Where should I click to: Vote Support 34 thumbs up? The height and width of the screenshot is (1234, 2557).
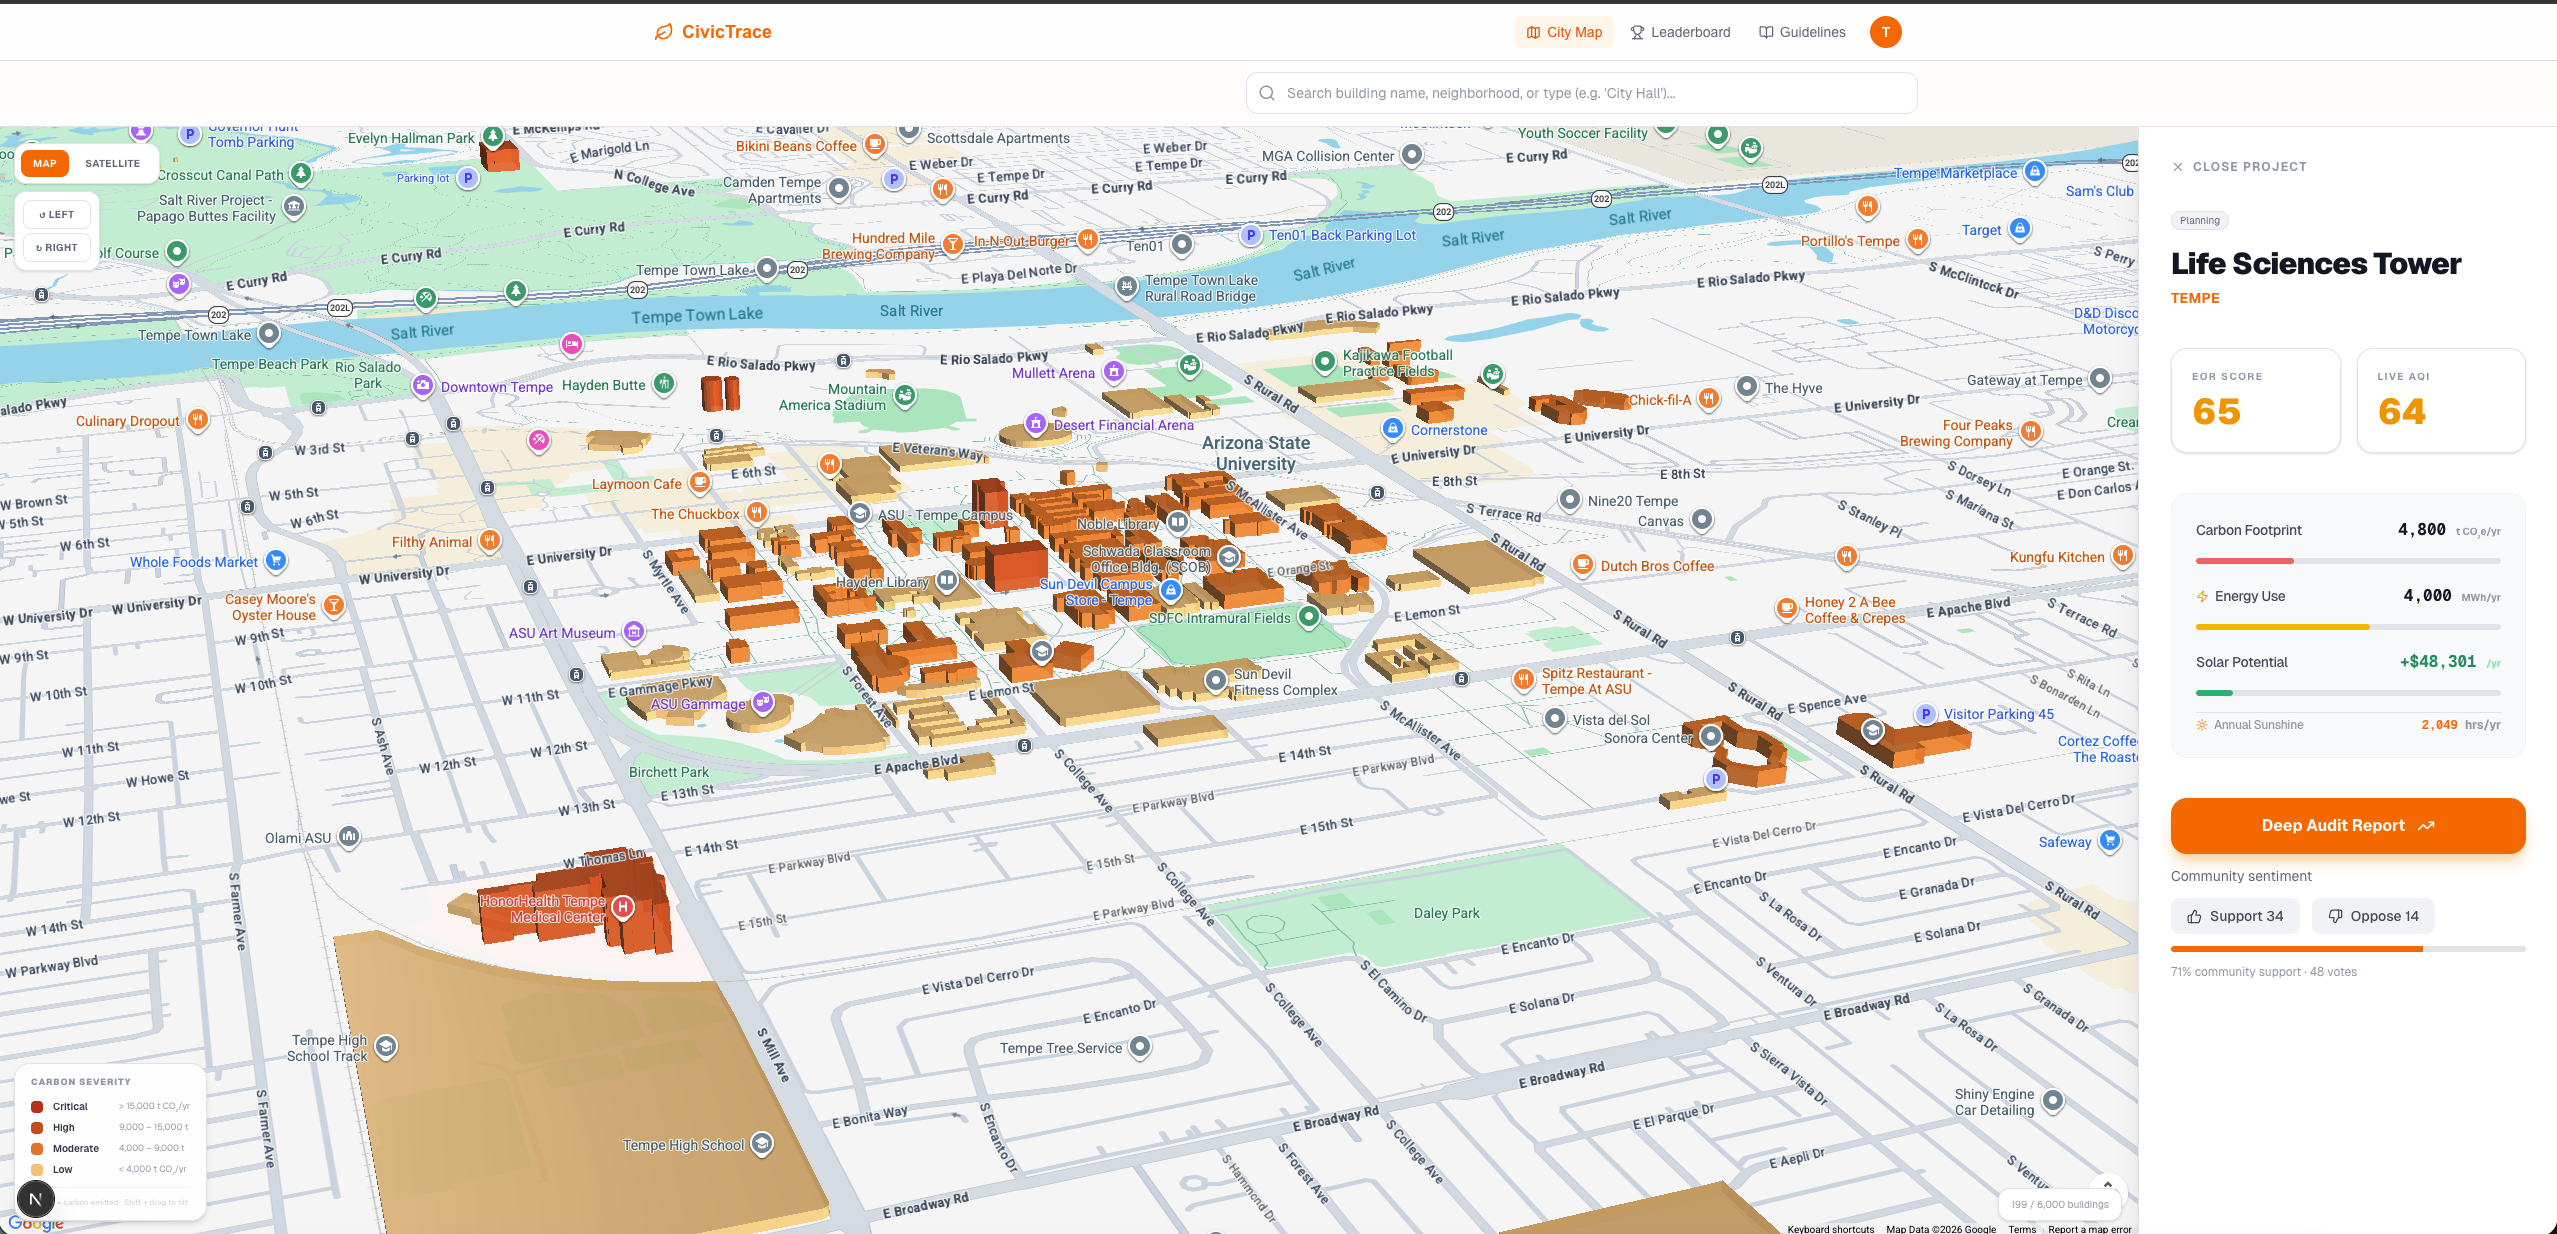point(2234,916)
